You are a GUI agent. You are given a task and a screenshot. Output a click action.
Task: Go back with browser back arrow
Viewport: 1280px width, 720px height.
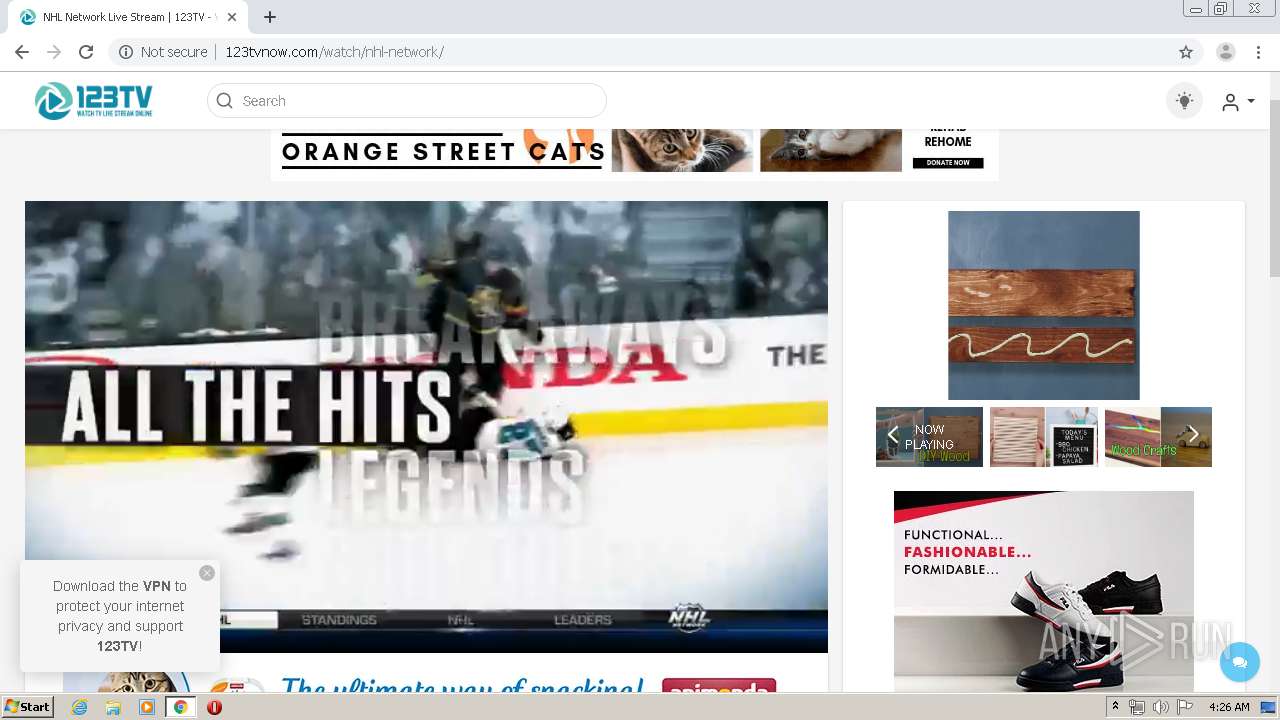[x=22, y=52]
